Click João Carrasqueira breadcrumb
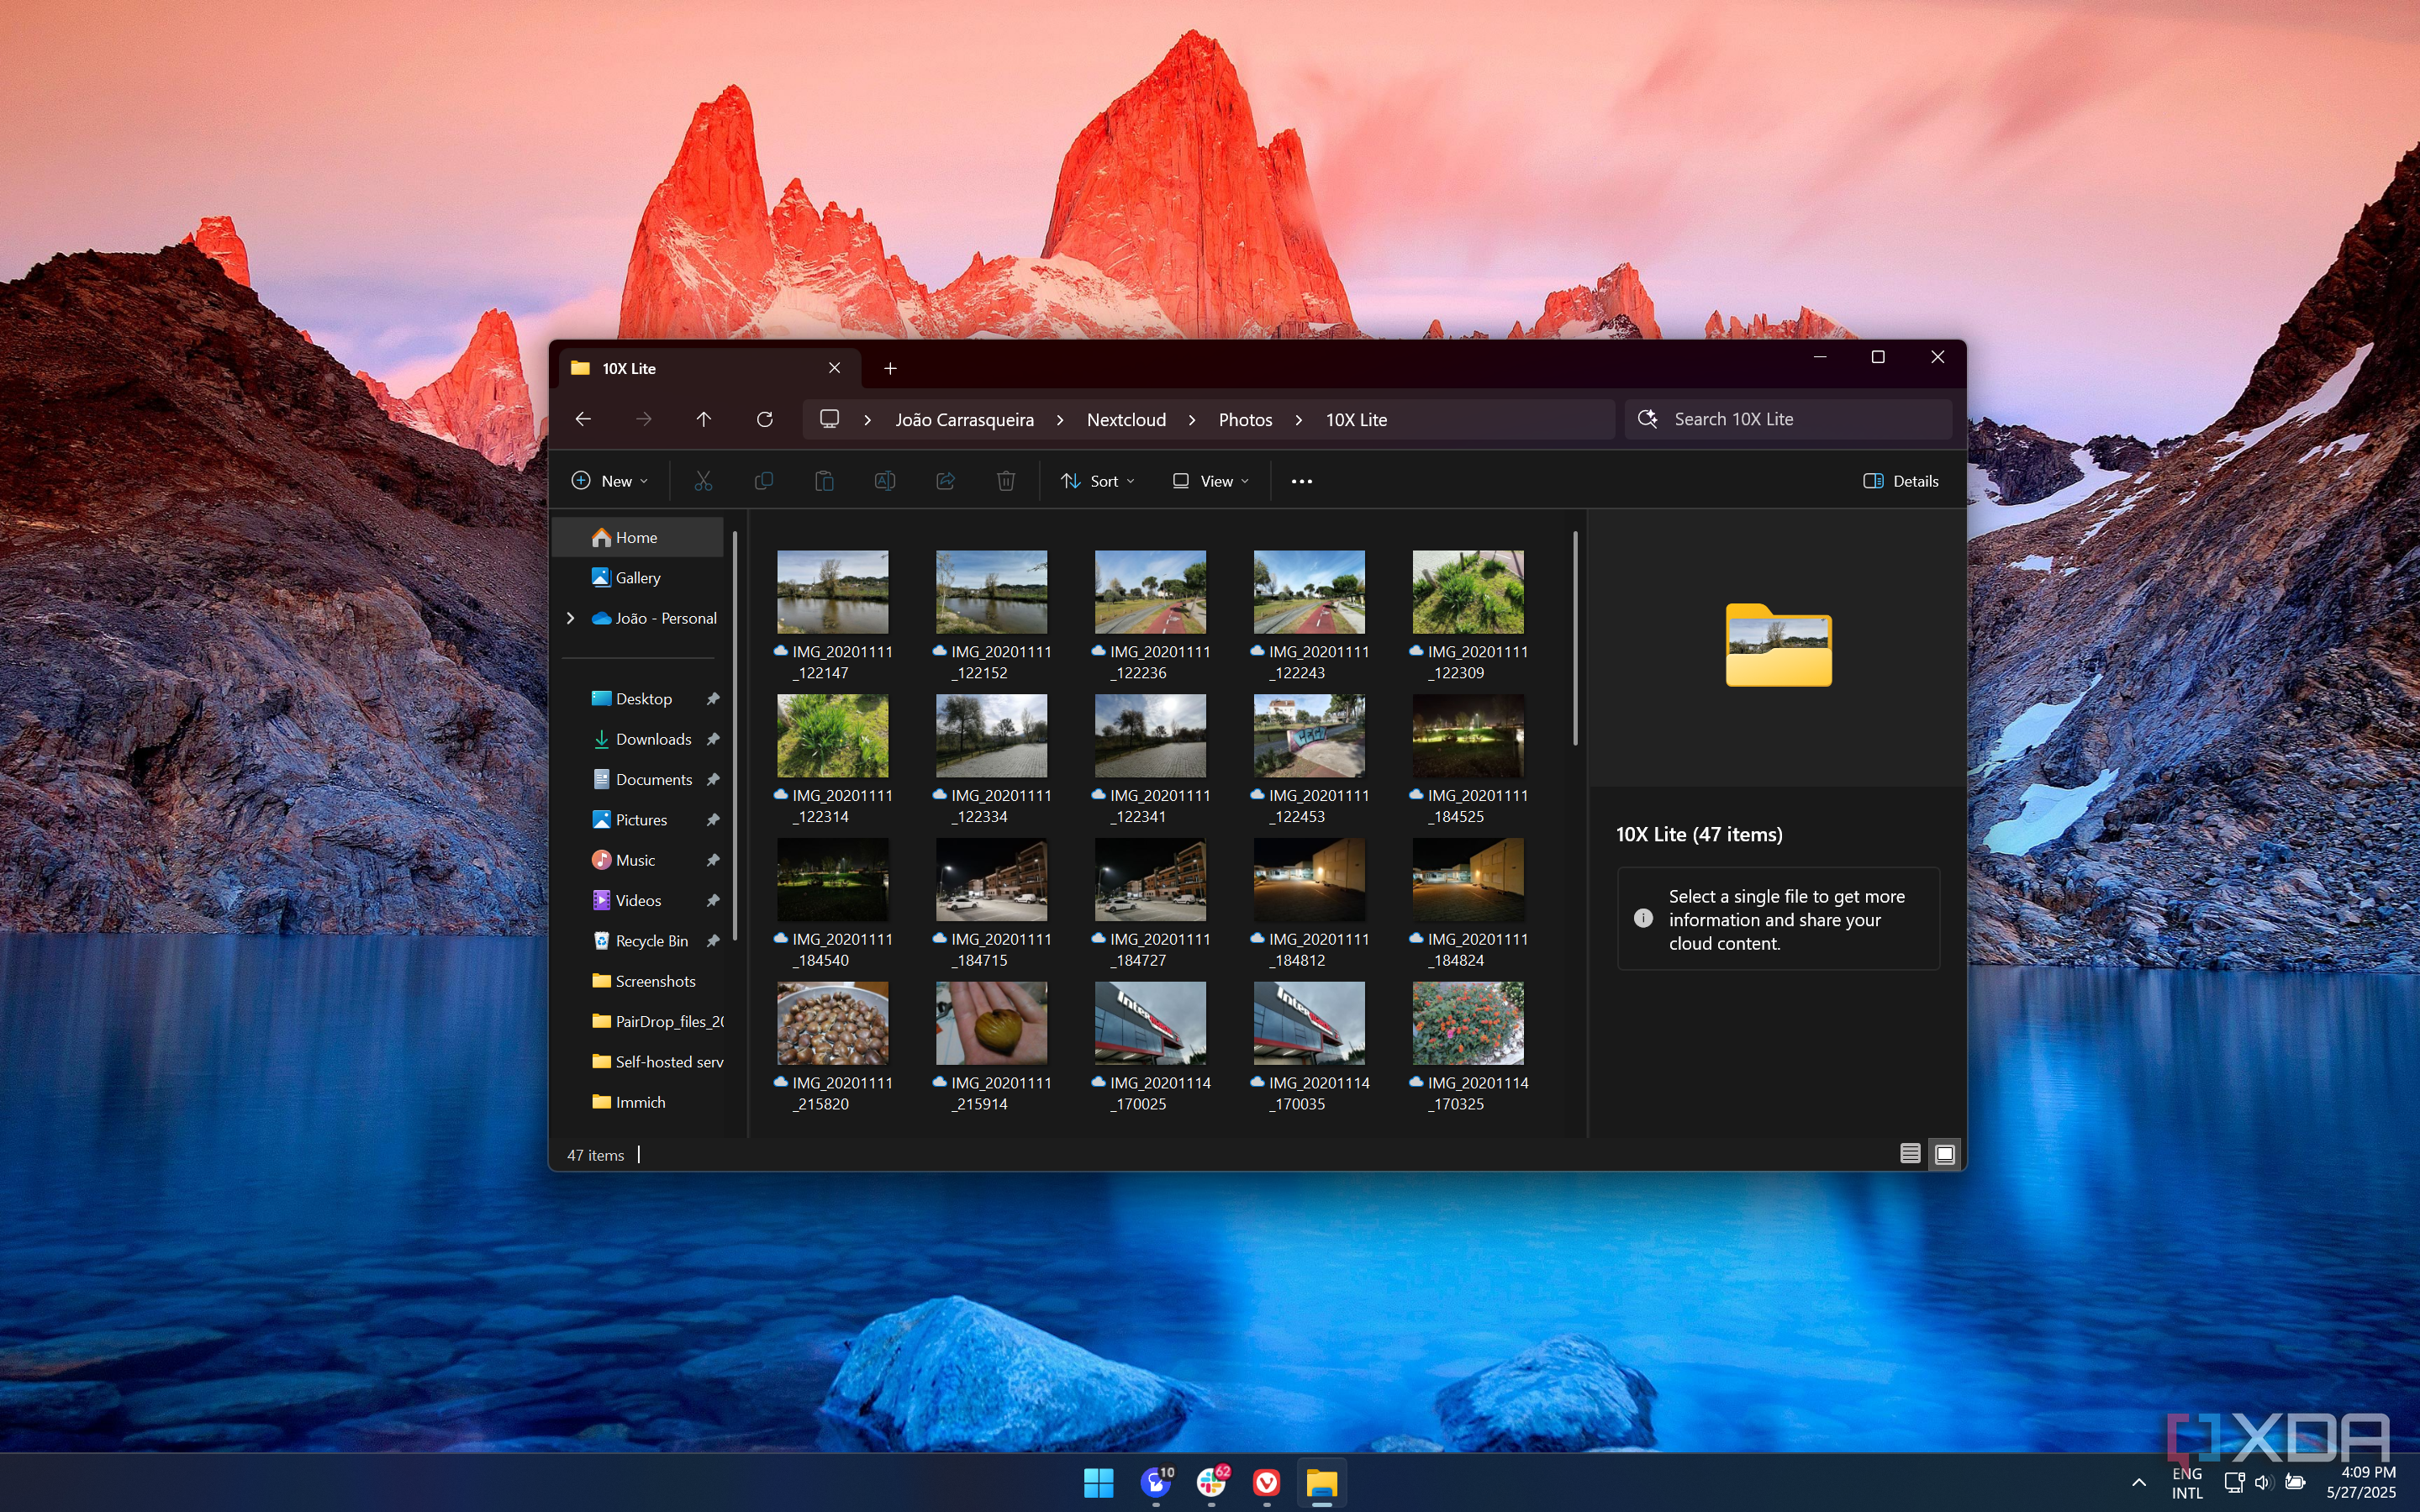Screen dimensions: 2420x1512 click(964, 420)
